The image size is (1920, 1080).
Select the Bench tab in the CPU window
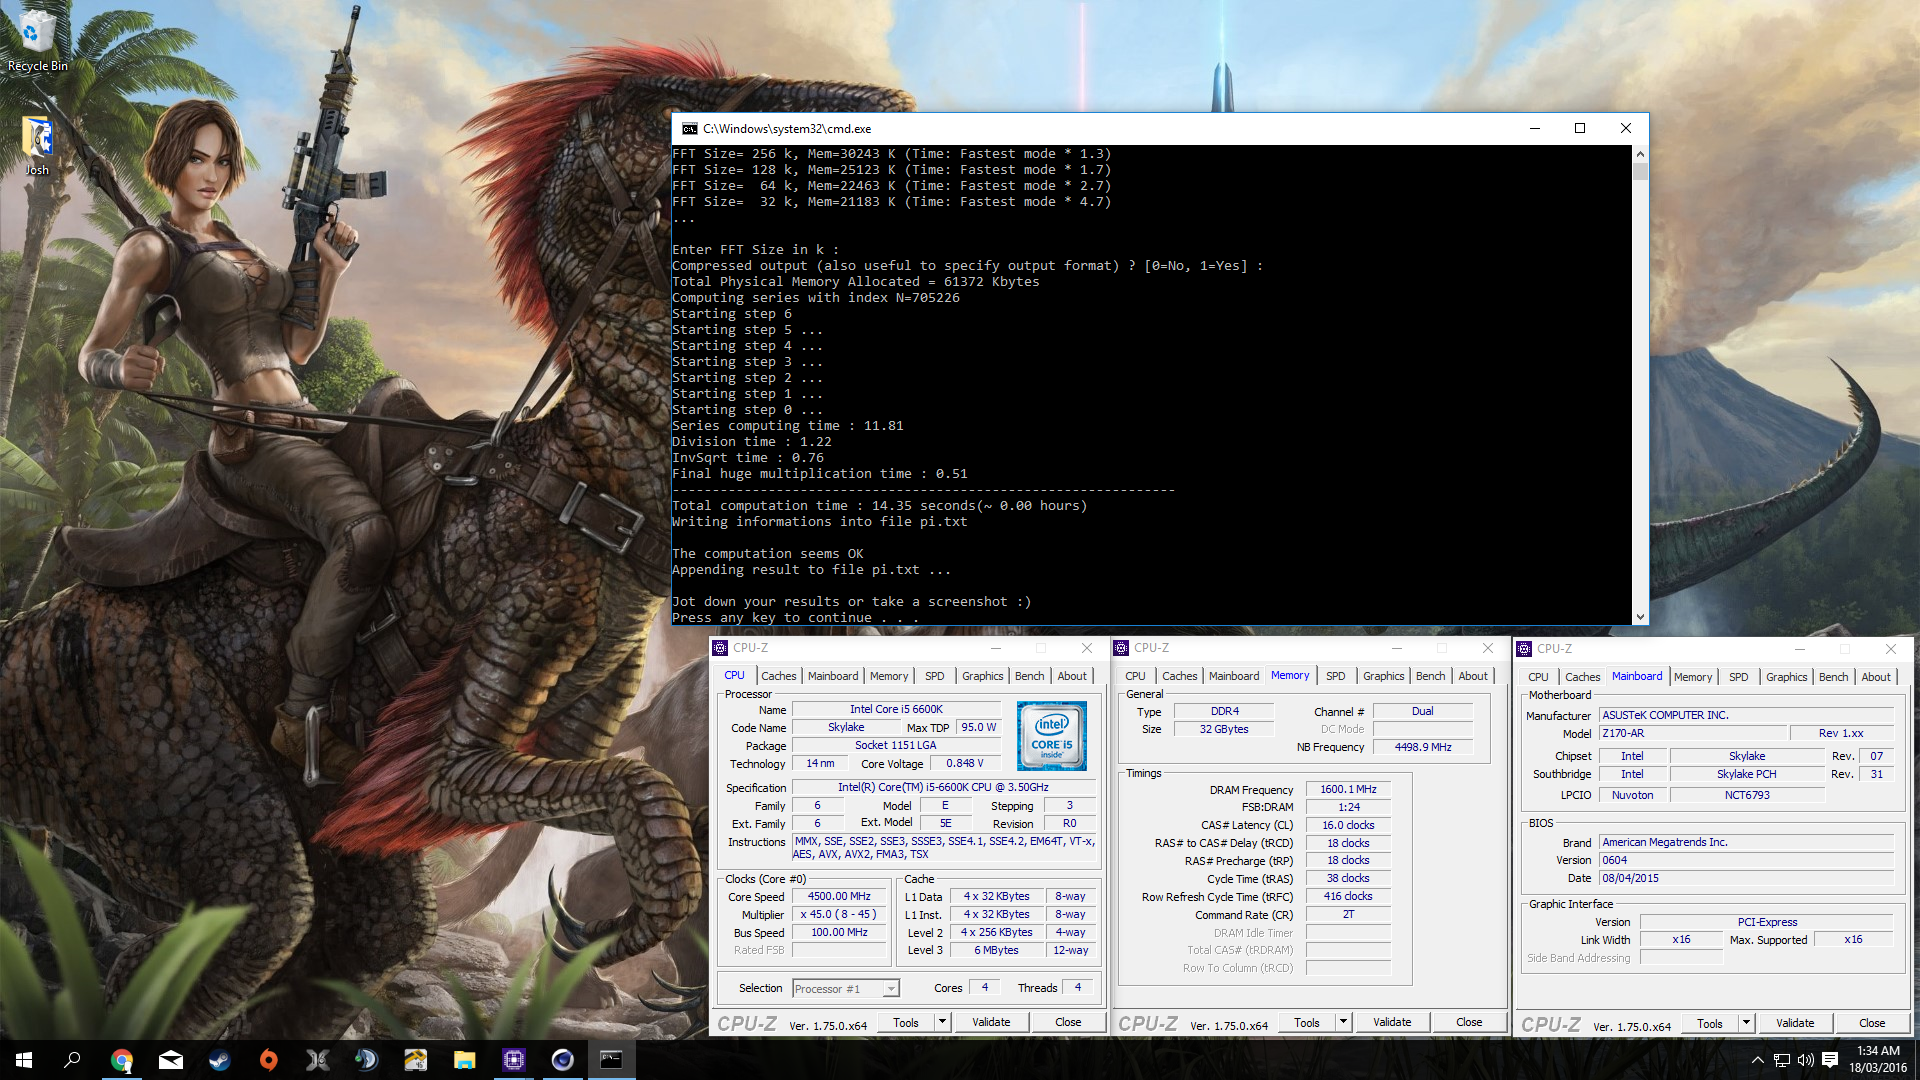pos(1029,676)
